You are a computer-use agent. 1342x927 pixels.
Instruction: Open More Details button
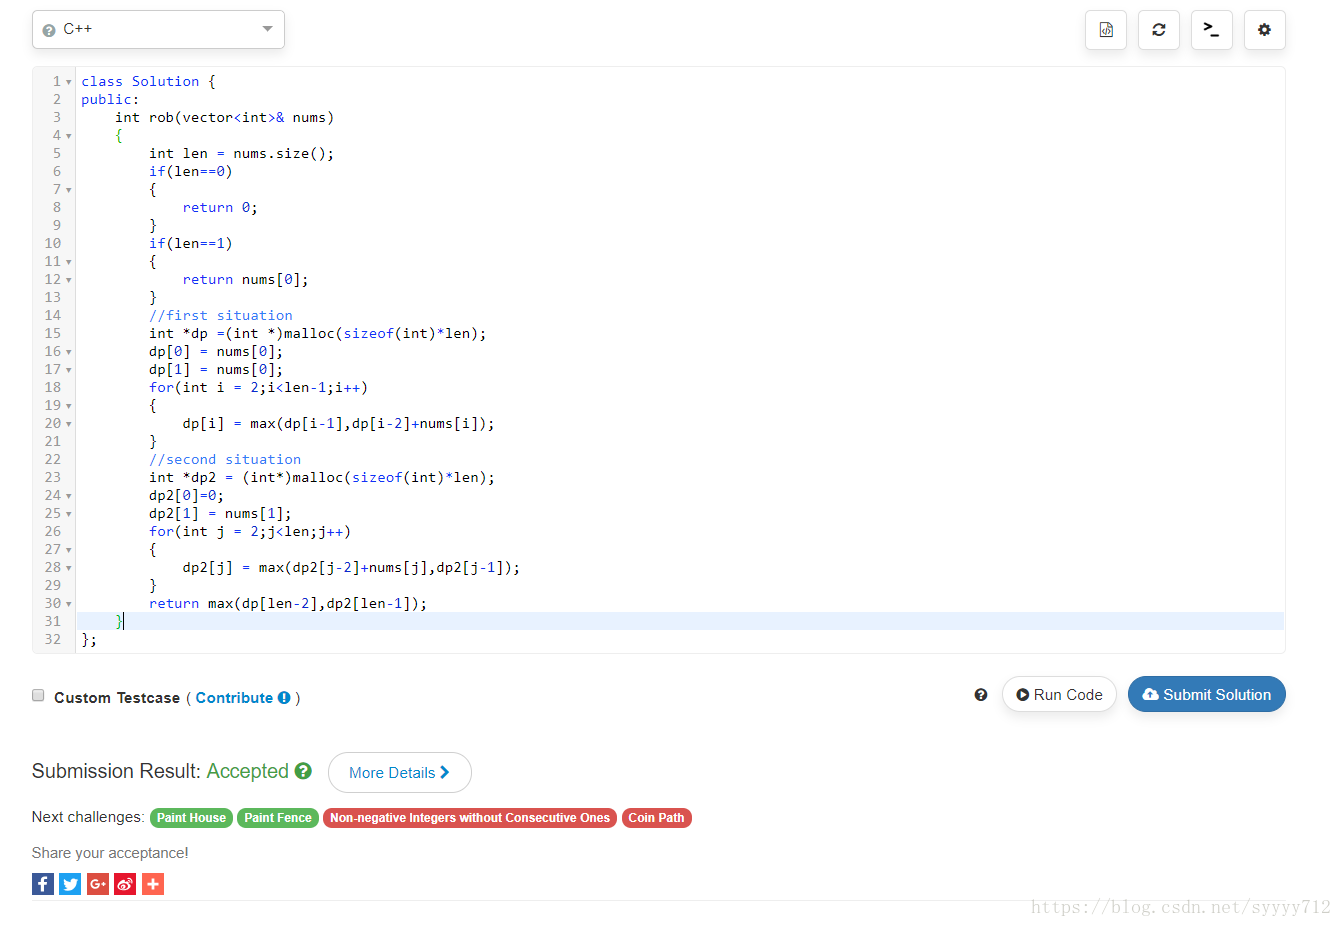pos(400,773)
